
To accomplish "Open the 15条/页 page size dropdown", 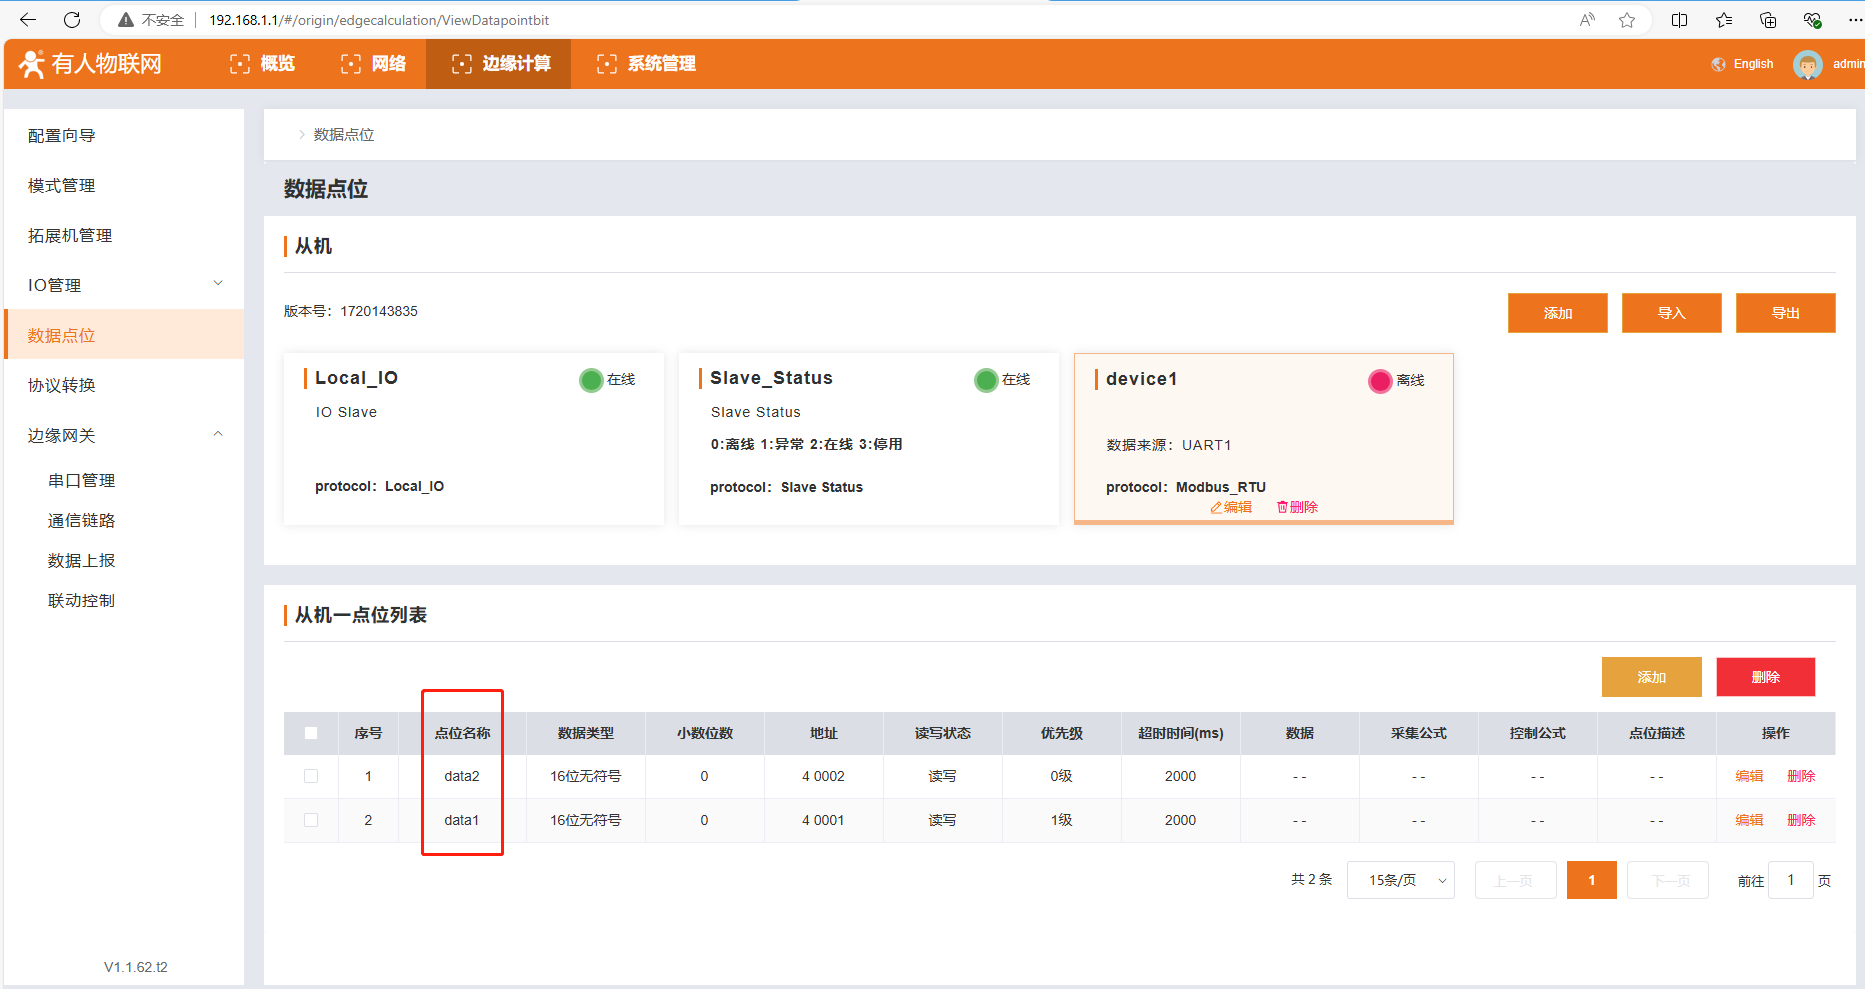I will click(1400, 880).
